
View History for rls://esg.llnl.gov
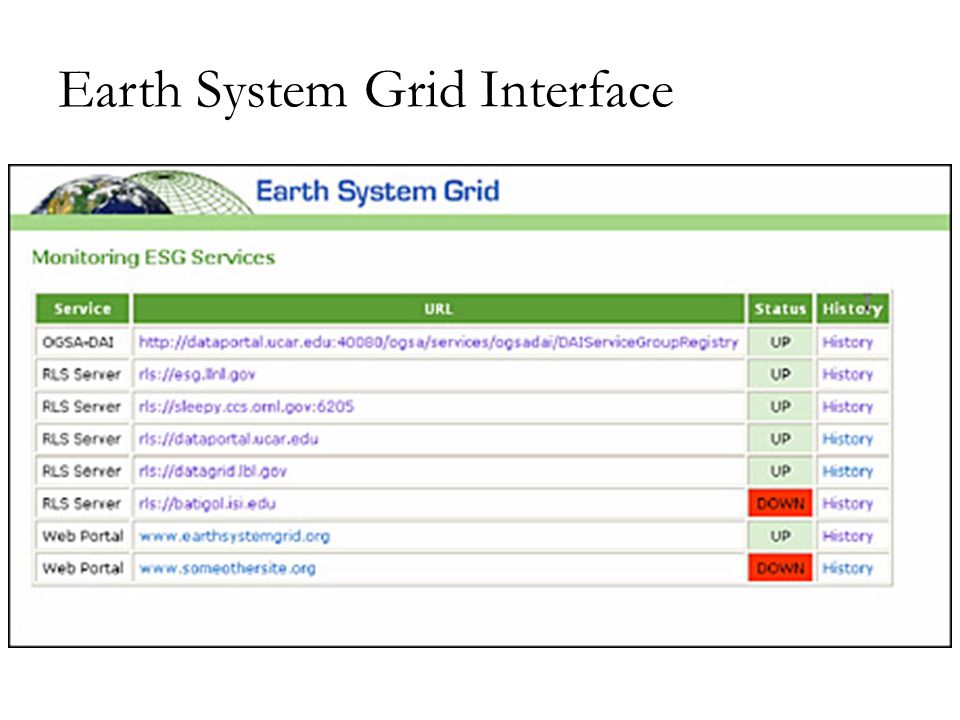(x=847, y=375)
